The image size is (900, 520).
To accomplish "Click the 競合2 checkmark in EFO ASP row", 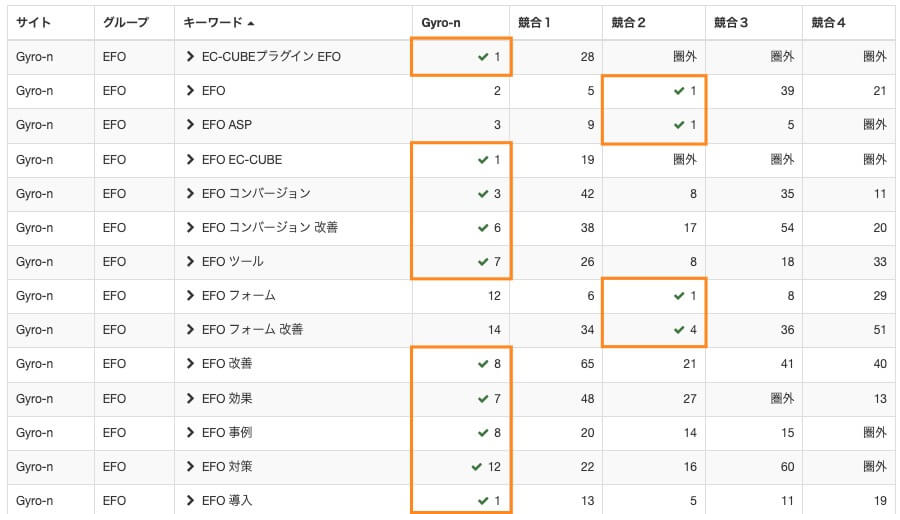I will [x=679, y=125].
